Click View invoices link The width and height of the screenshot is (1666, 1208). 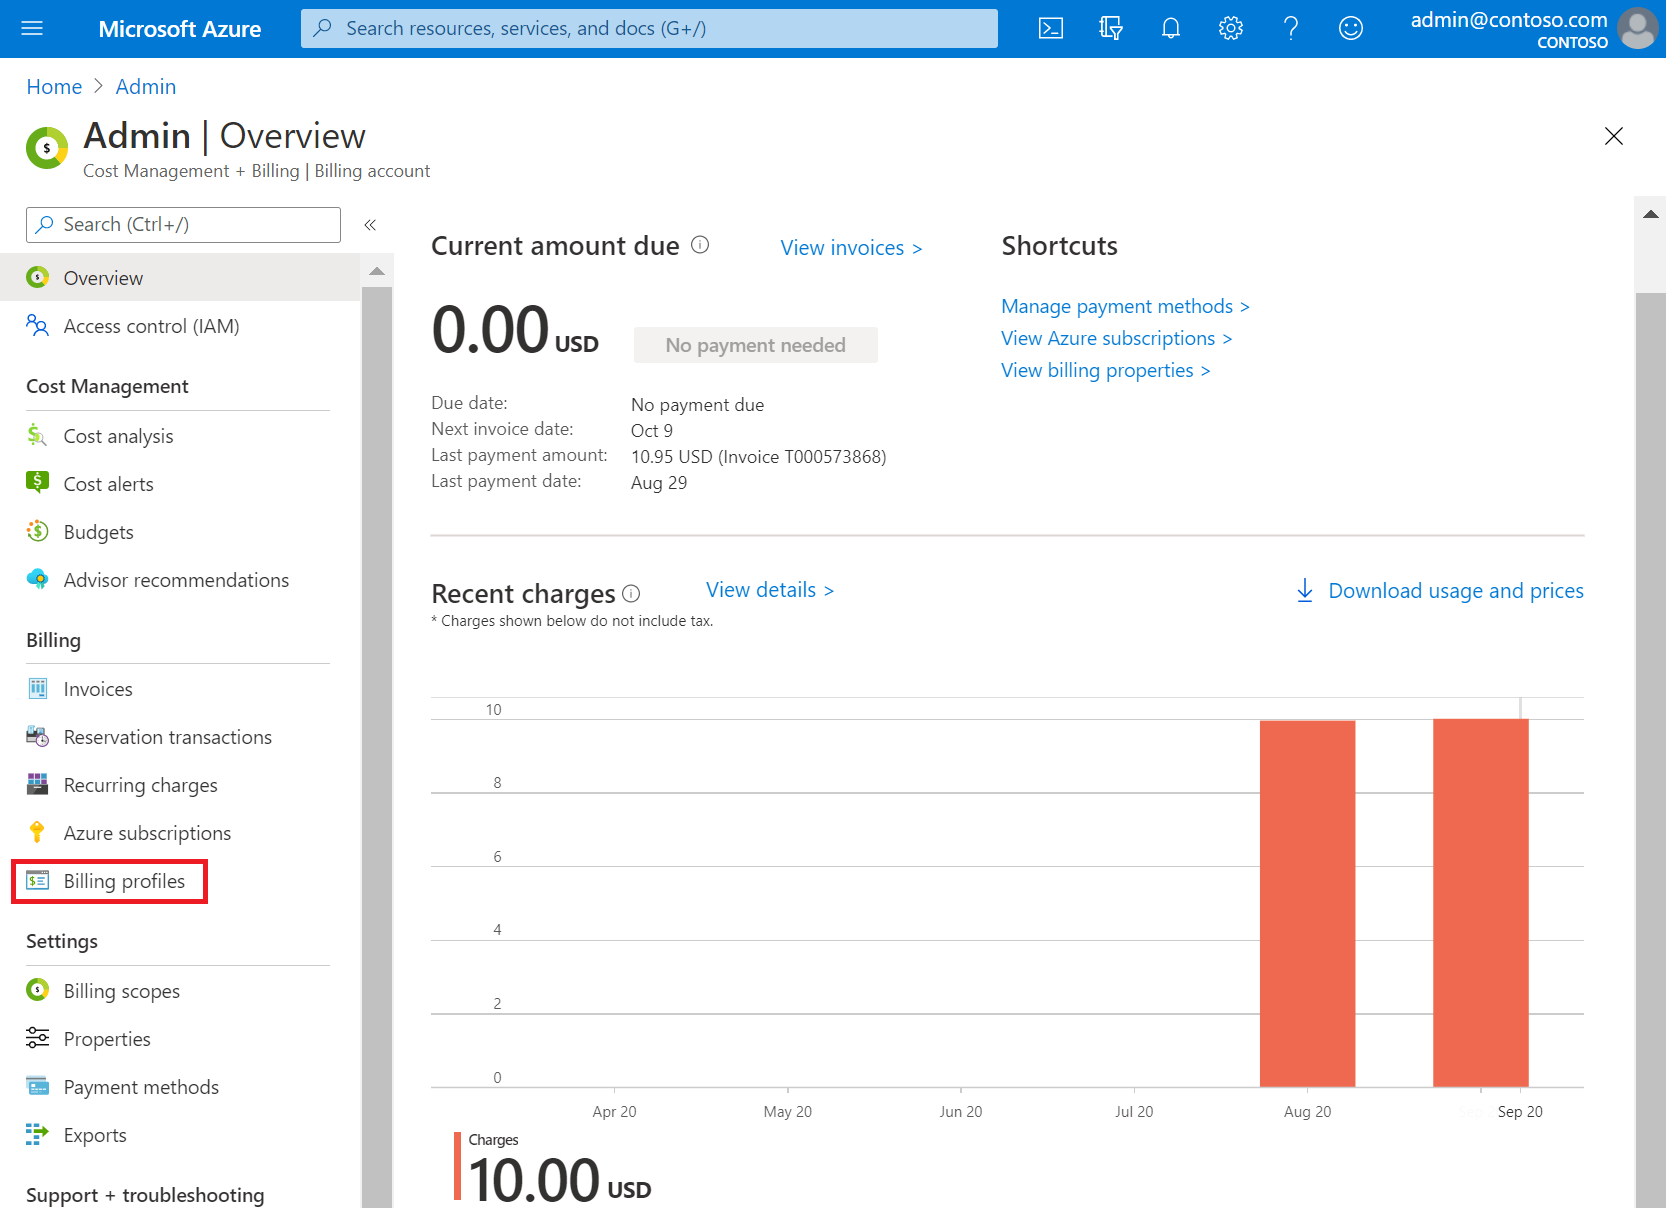click(x=850, y=248)
